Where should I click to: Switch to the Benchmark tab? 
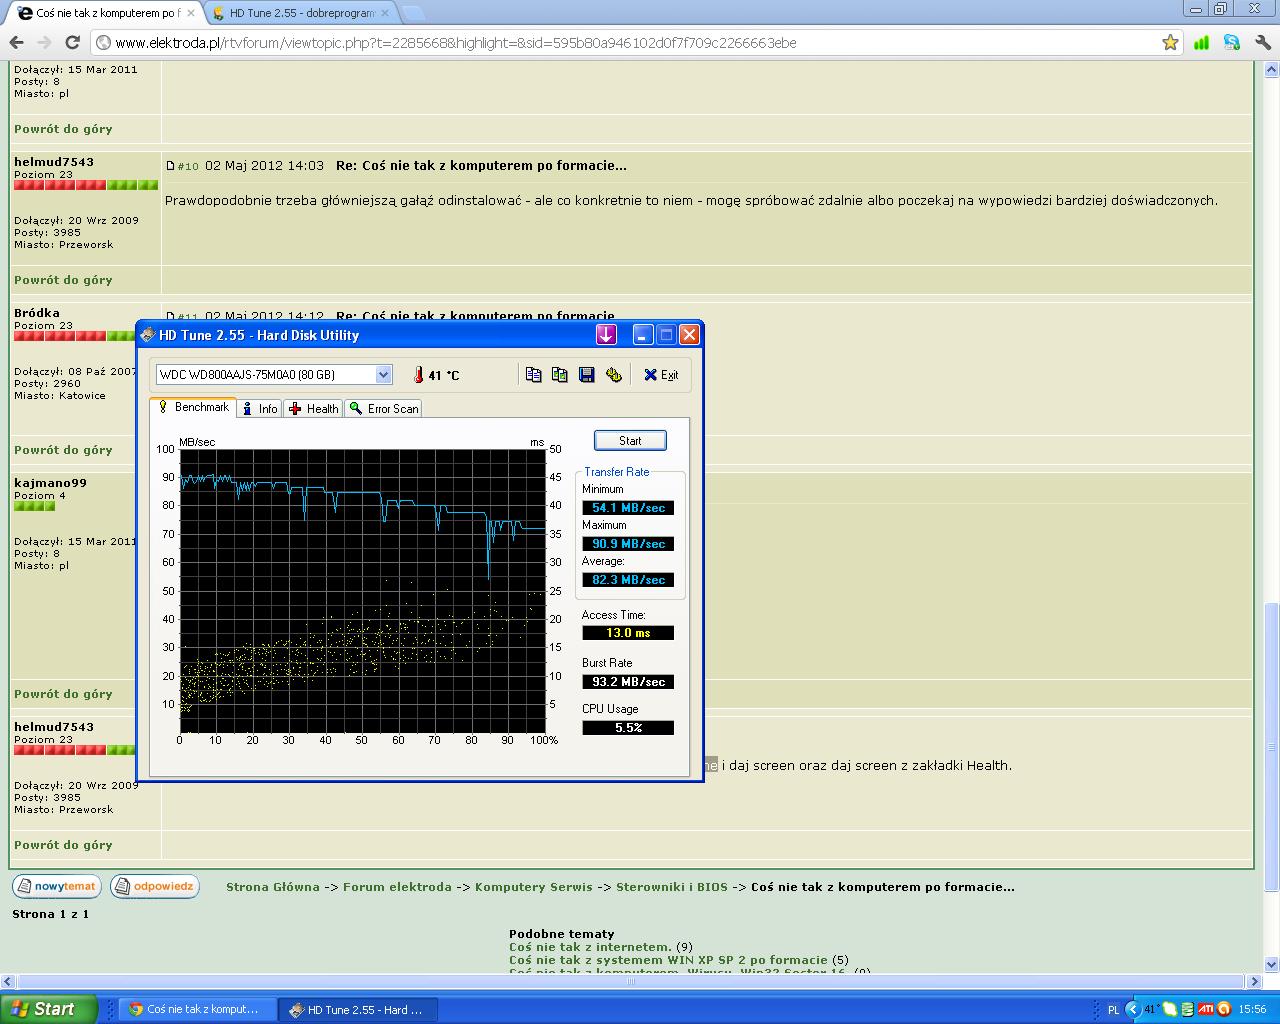(x=193, y=407)
